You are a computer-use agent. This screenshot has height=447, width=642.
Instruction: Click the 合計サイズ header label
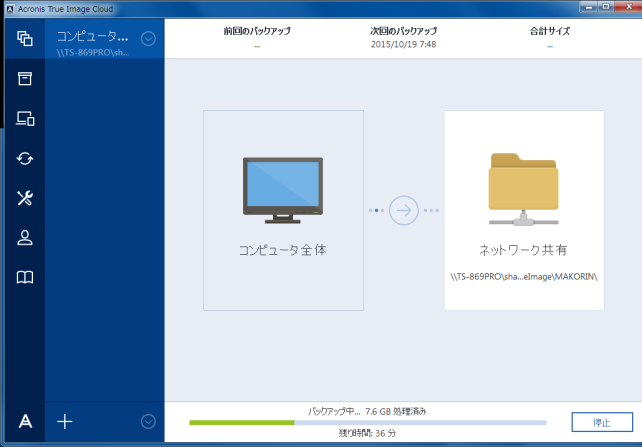[550, 31]
